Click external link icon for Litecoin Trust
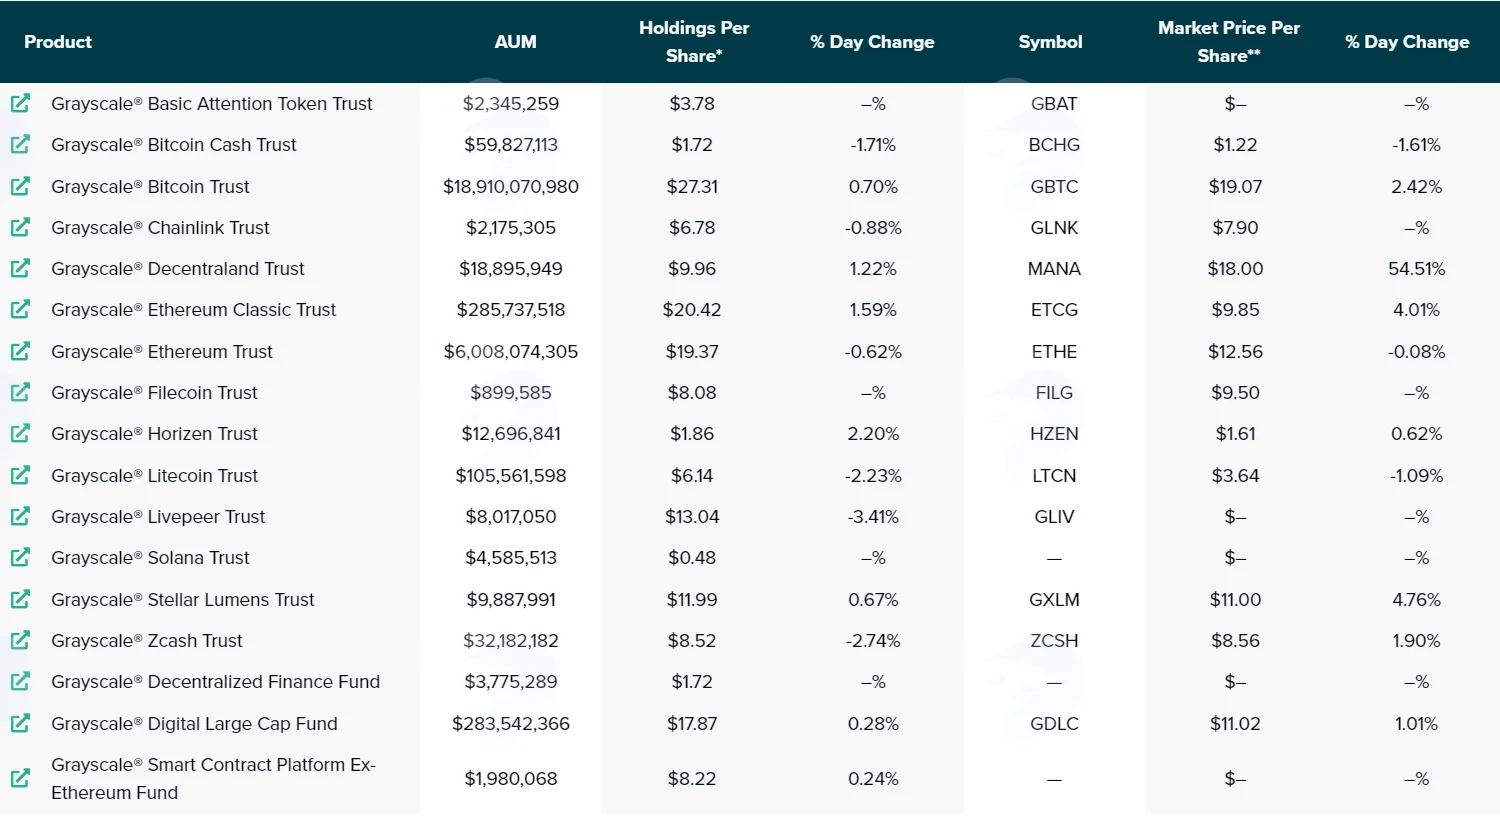The image size is (1500, 818). tap(20, 475)
